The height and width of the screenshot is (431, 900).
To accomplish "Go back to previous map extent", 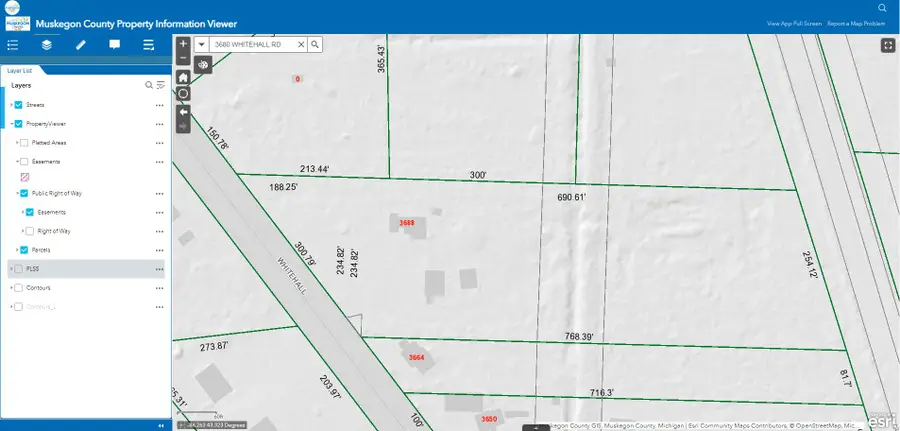I will (x=183, y=111).
